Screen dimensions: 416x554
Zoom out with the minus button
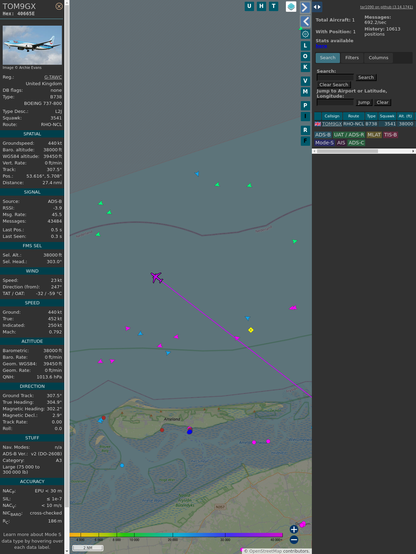click(294, 540)
